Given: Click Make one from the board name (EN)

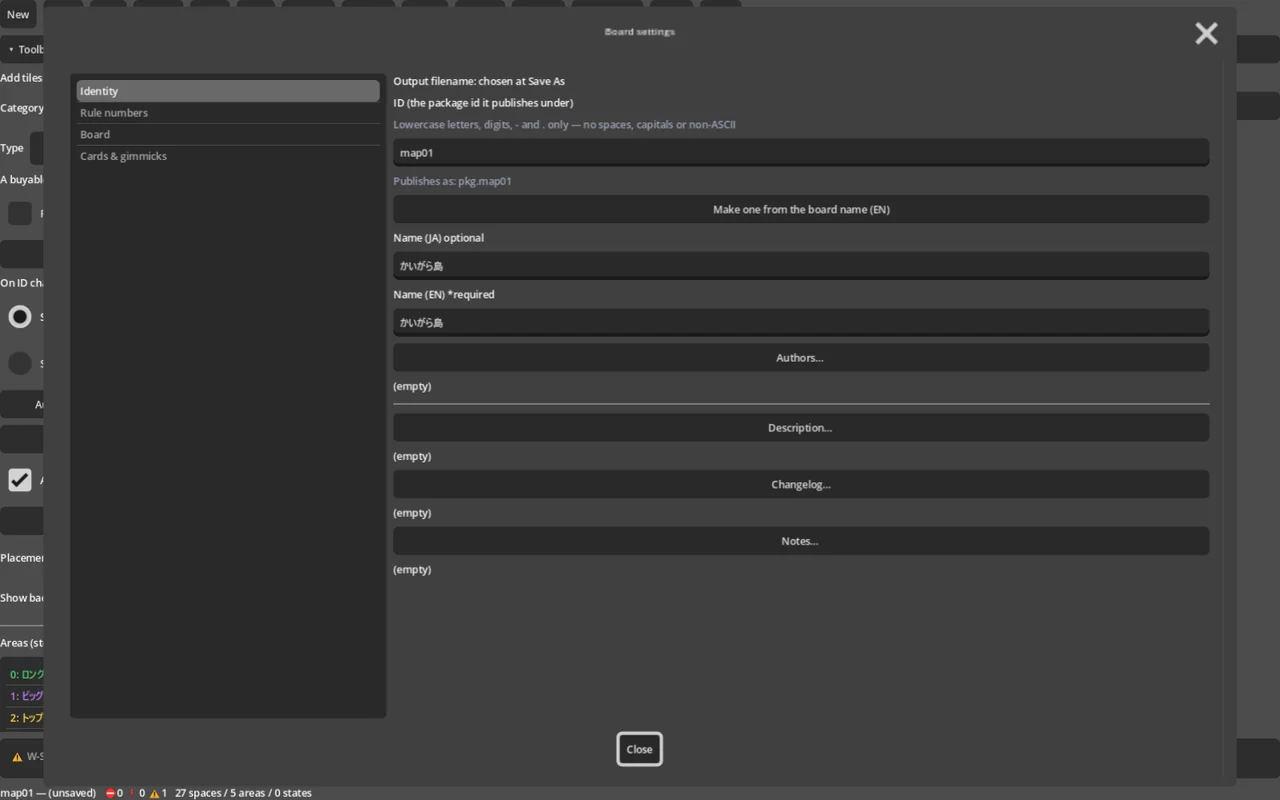Looking at the screenshot, I should (x=801, y=209).
